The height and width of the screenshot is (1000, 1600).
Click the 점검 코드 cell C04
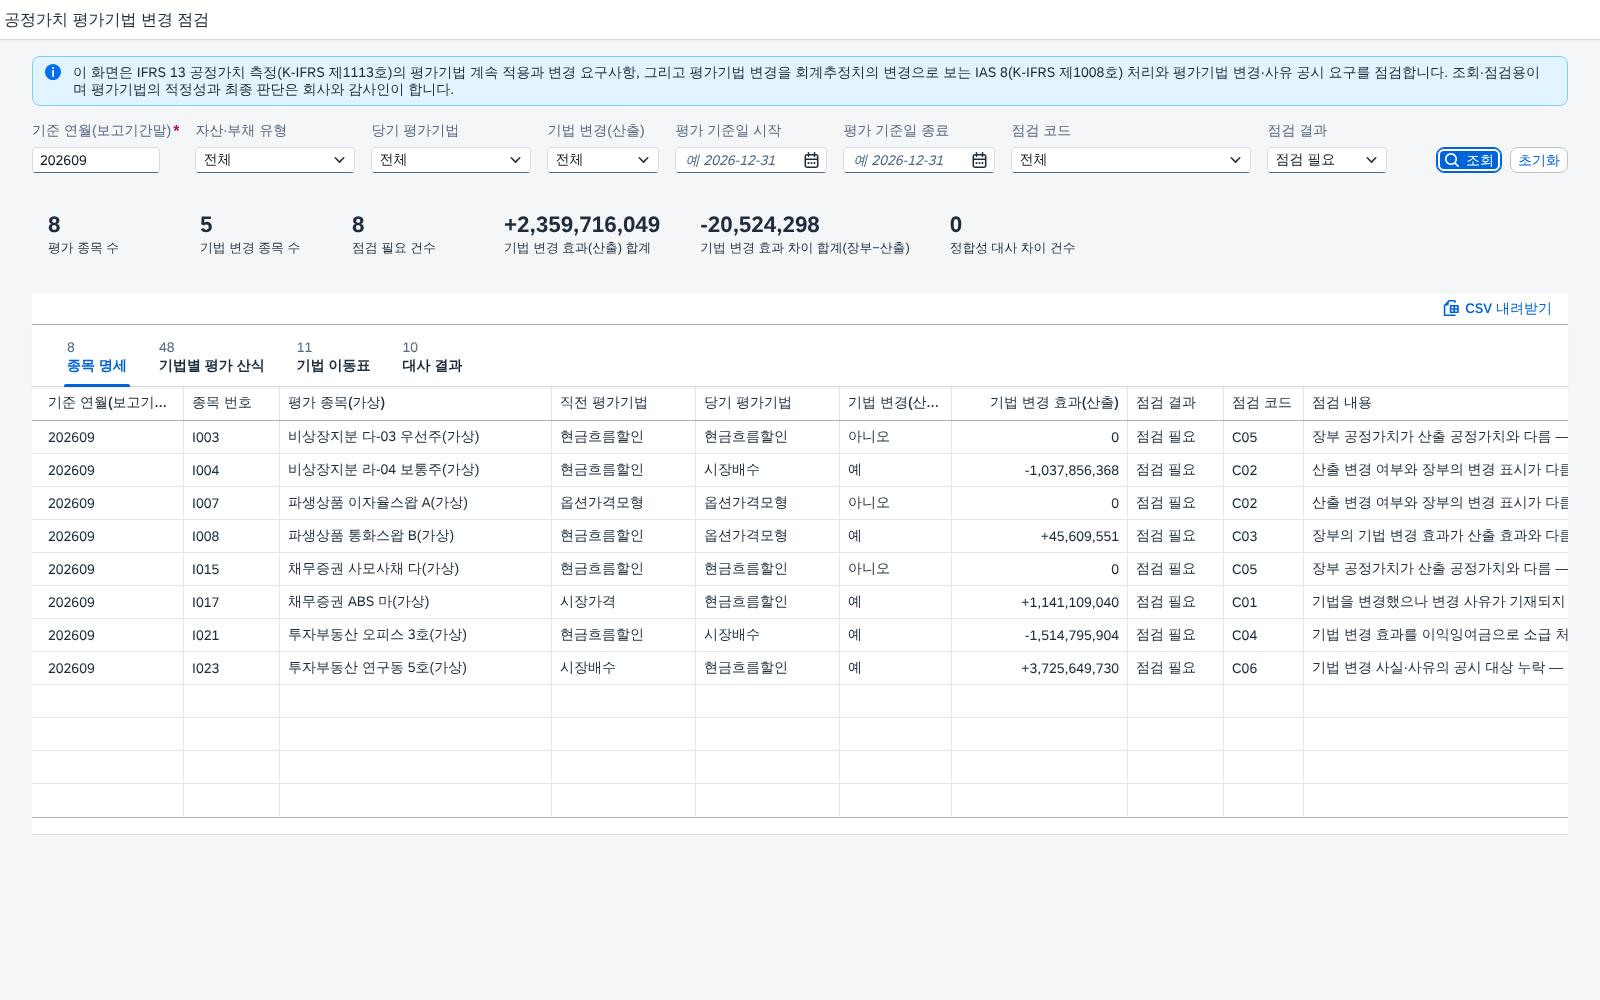coord(1263,635)
